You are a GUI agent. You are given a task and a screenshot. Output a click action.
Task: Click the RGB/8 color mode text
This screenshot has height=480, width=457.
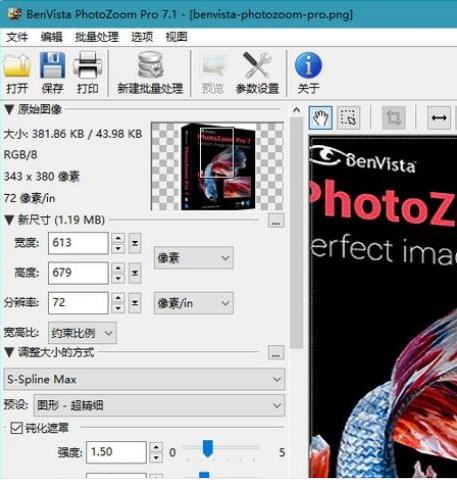click(20, 155)
